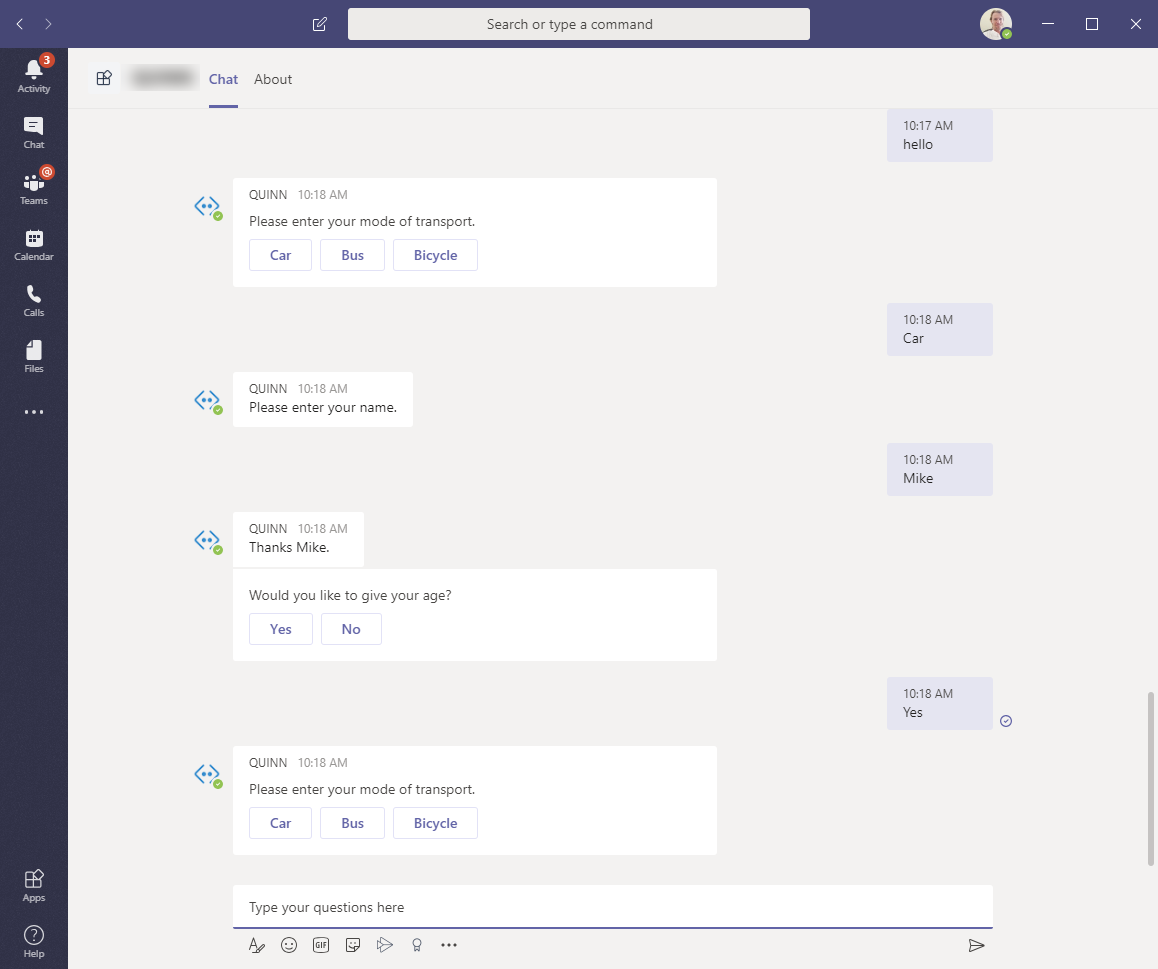
Task: Open text formatting options
Action: point(257,944)
